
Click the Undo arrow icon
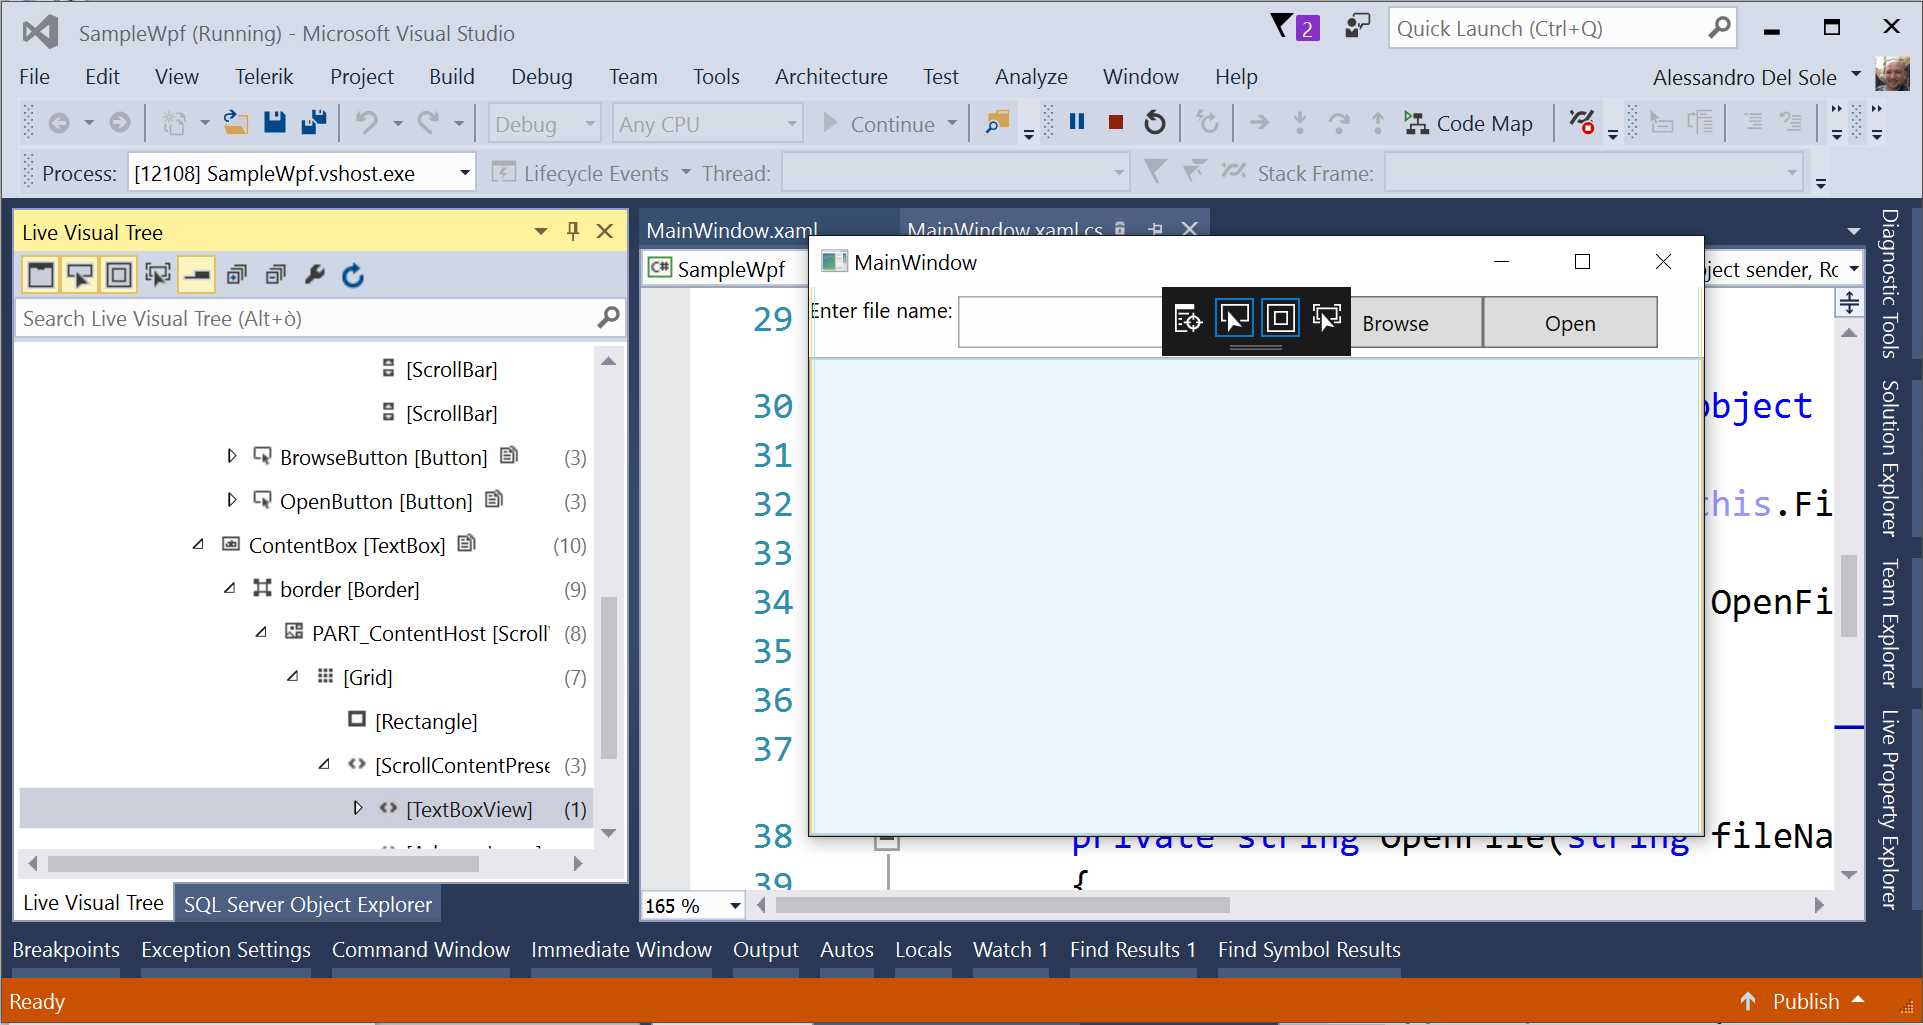pos(367,122)
